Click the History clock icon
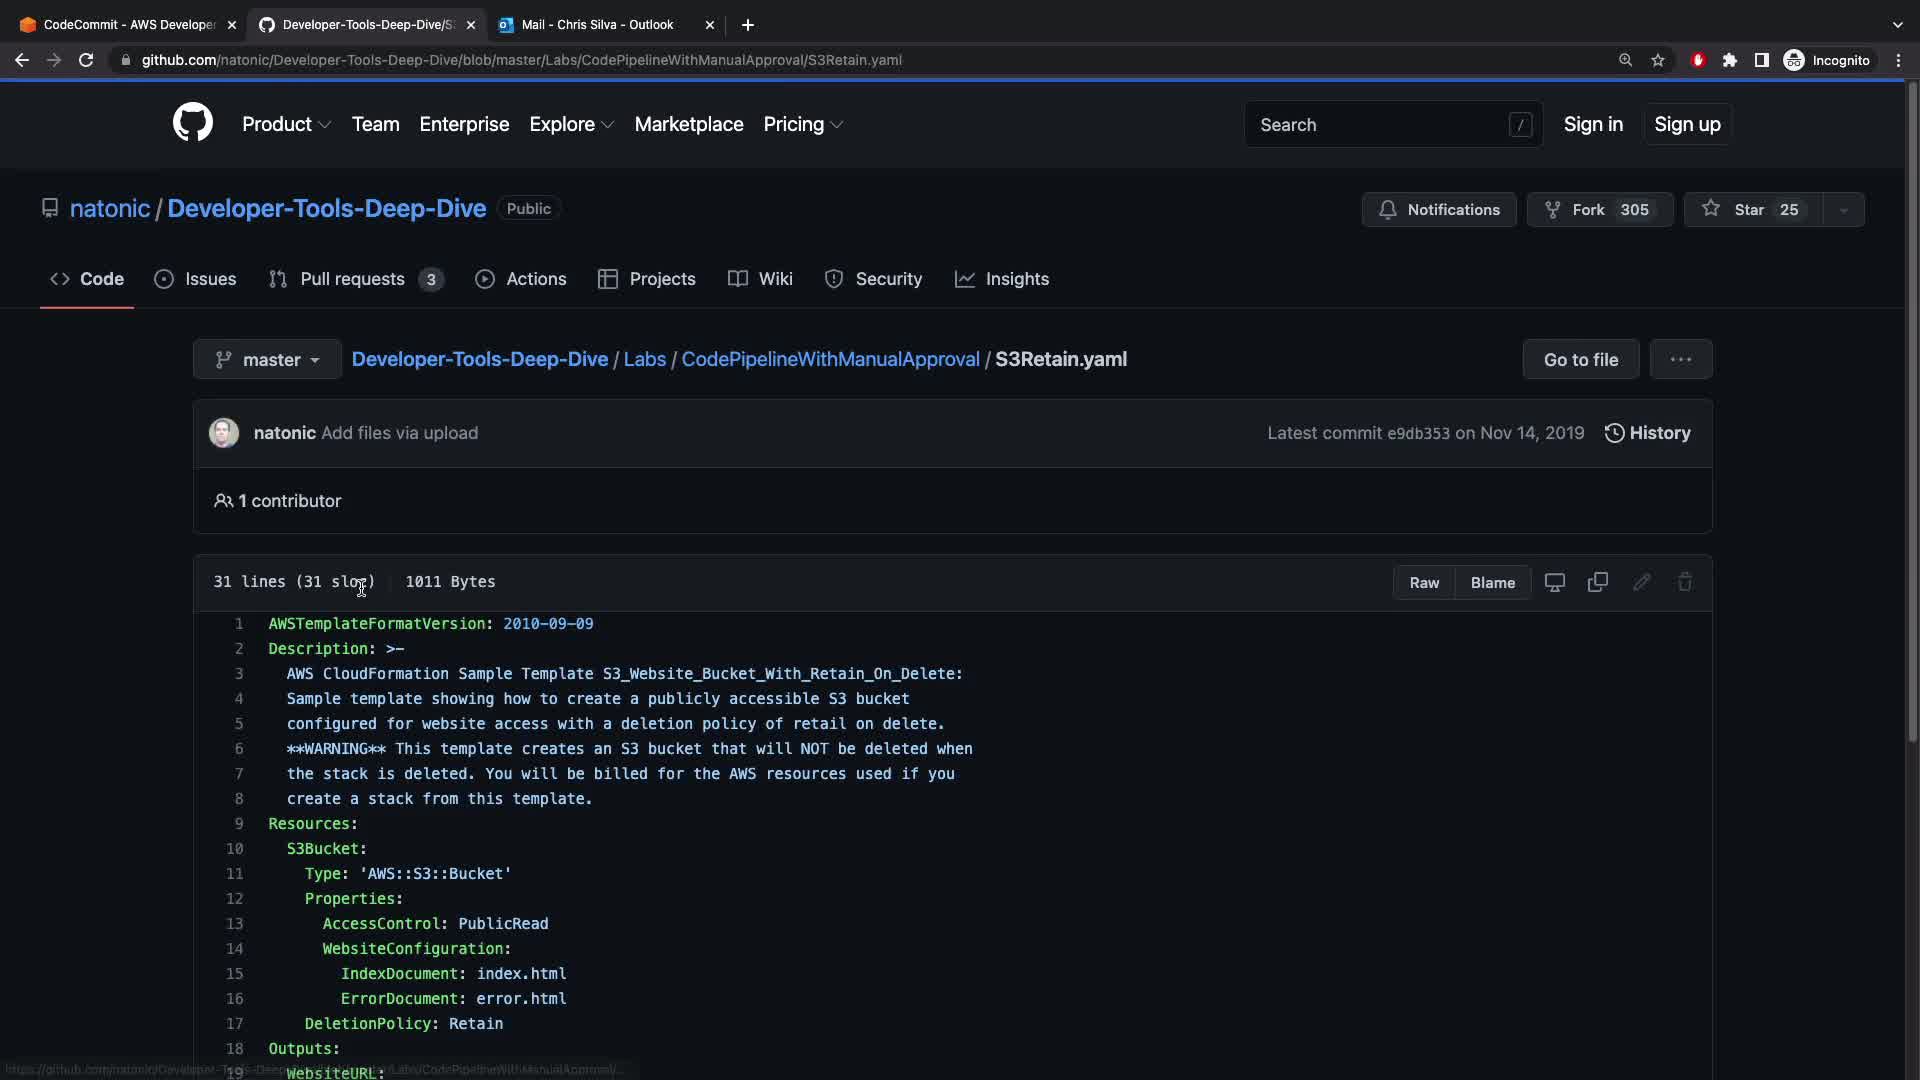1920x1080 pixels. pos(1614,433)
